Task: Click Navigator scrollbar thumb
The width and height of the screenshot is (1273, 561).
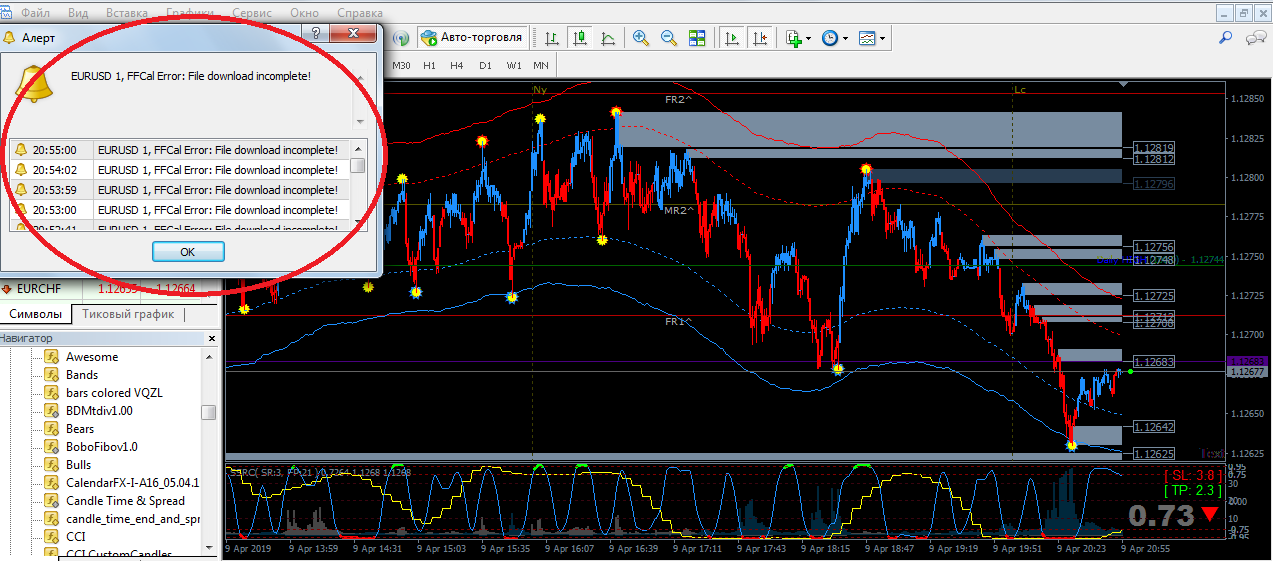Action: pyautogui.click(x=208, y=412)
